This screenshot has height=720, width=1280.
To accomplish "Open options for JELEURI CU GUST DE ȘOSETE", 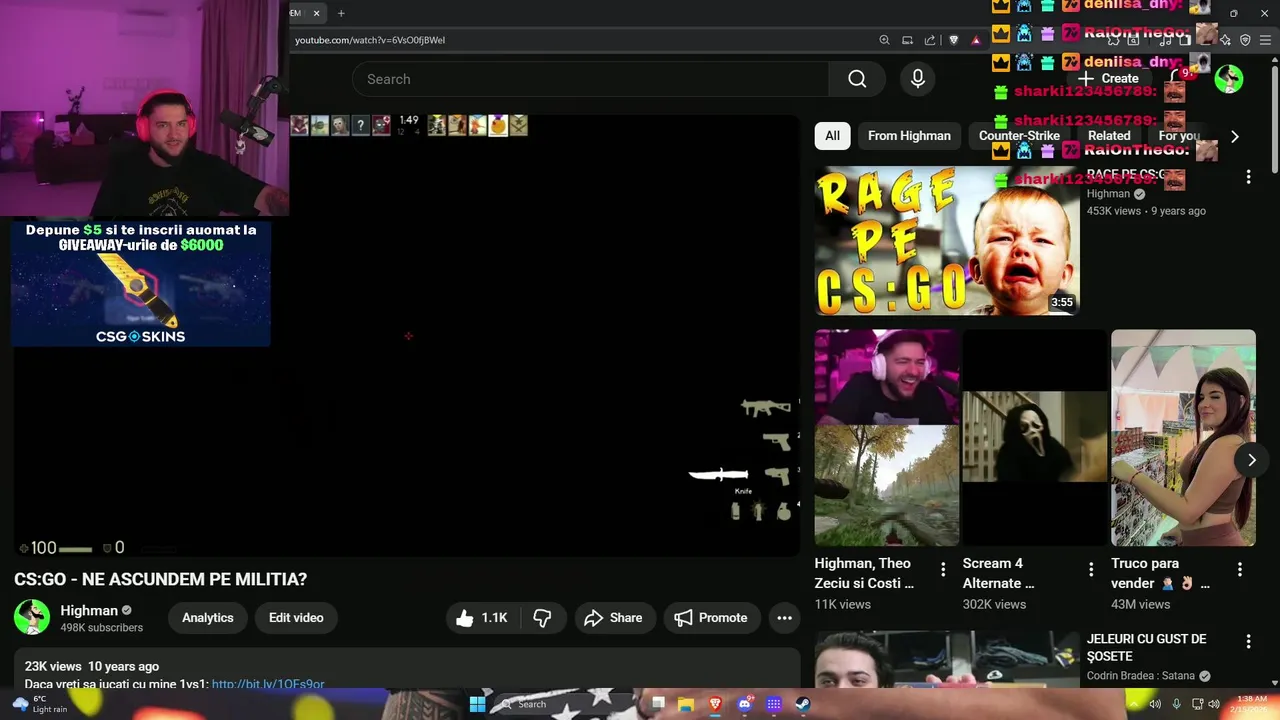I will (x=1248, y=641).
